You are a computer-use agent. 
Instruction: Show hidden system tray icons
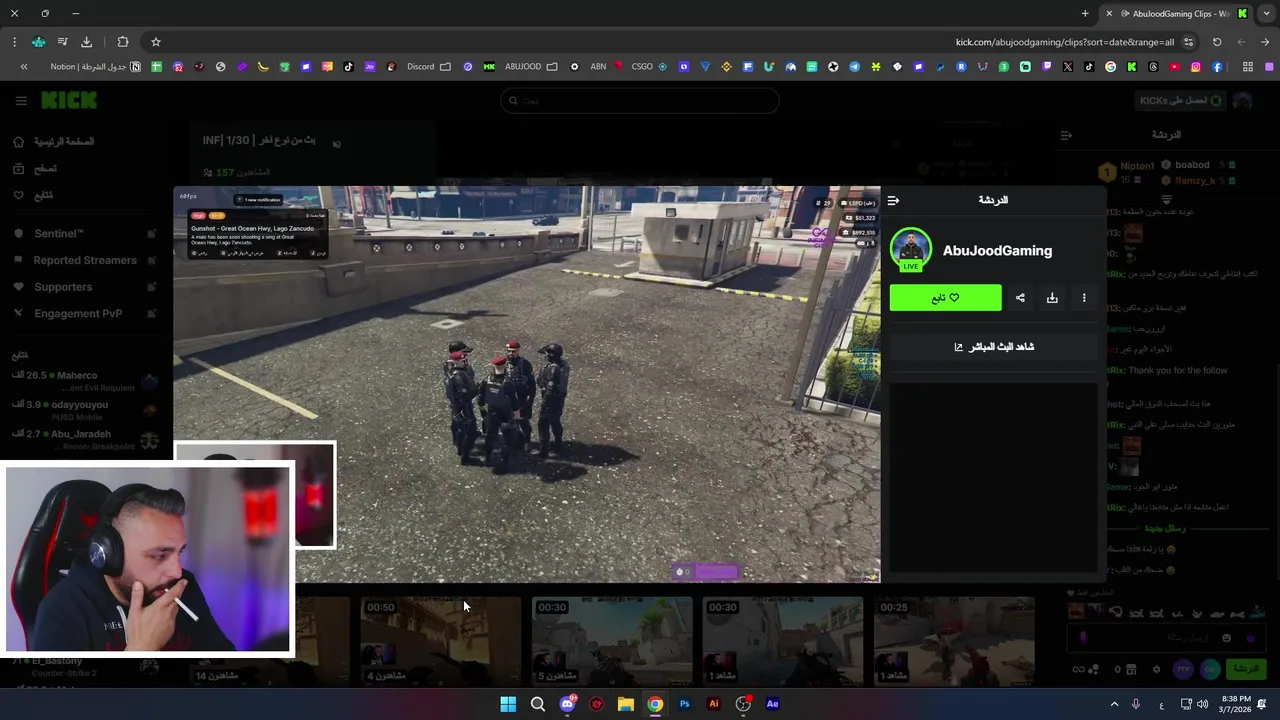point(1114,704)
